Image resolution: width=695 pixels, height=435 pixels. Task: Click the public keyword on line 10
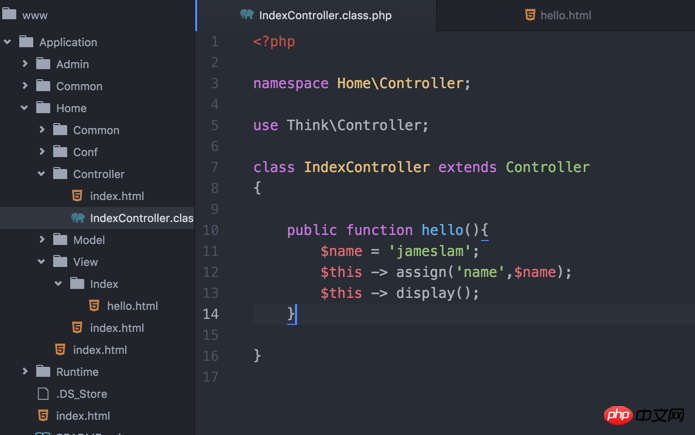click(312, 230)
